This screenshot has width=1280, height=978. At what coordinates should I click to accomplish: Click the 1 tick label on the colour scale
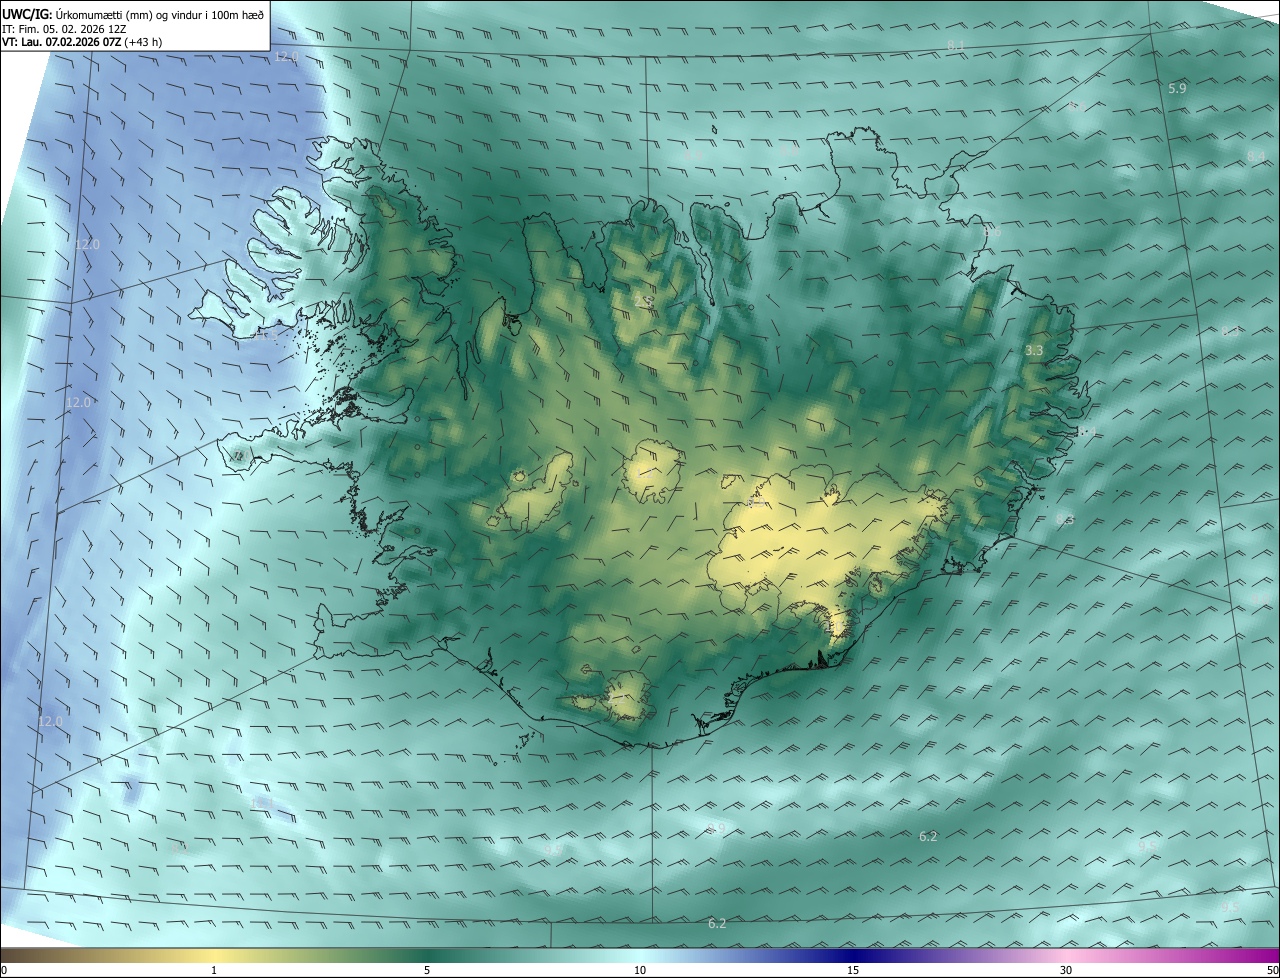point(214,970)
